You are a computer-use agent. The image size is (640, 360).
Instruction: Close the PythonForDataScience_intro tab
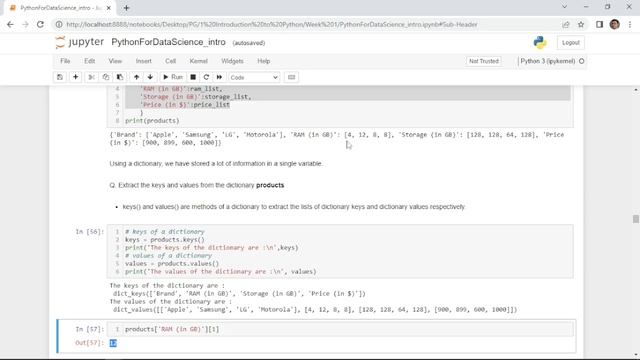pyautogui.click(x=109, y=8)
